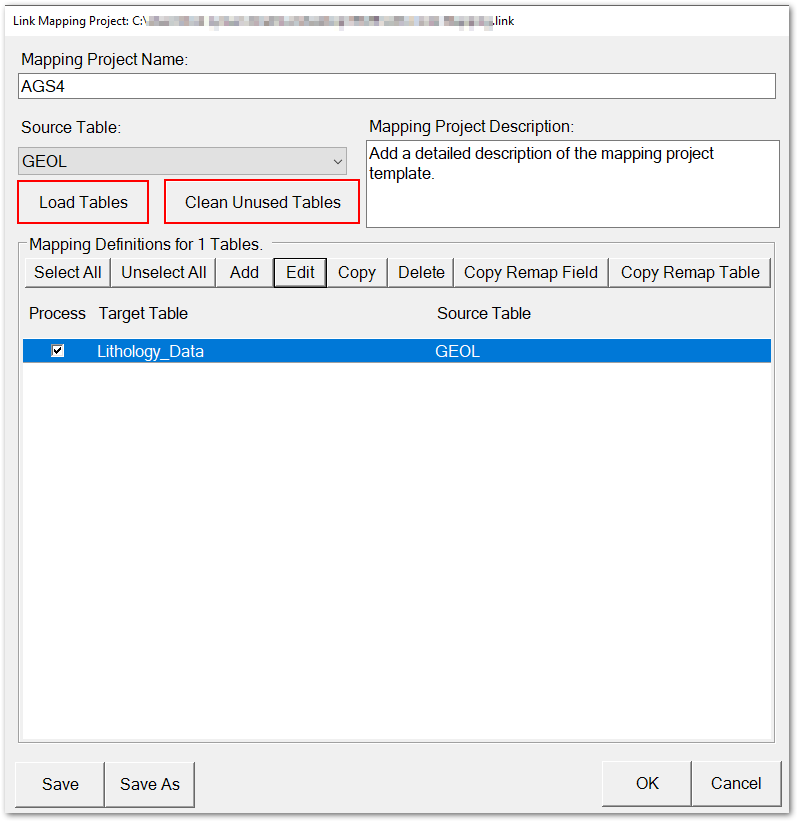The height and width of the screenshot is (822, 798).
Task: Cancel the mapping project dialog
Action: pyautogui.click(x=736, y=783)
